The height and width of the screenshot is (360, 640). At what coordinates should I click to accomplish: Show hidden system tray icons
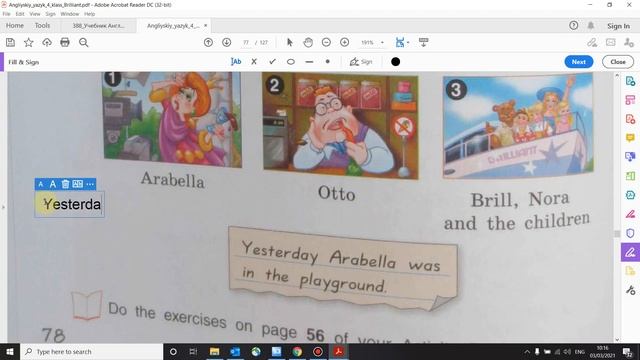point(527,351)
